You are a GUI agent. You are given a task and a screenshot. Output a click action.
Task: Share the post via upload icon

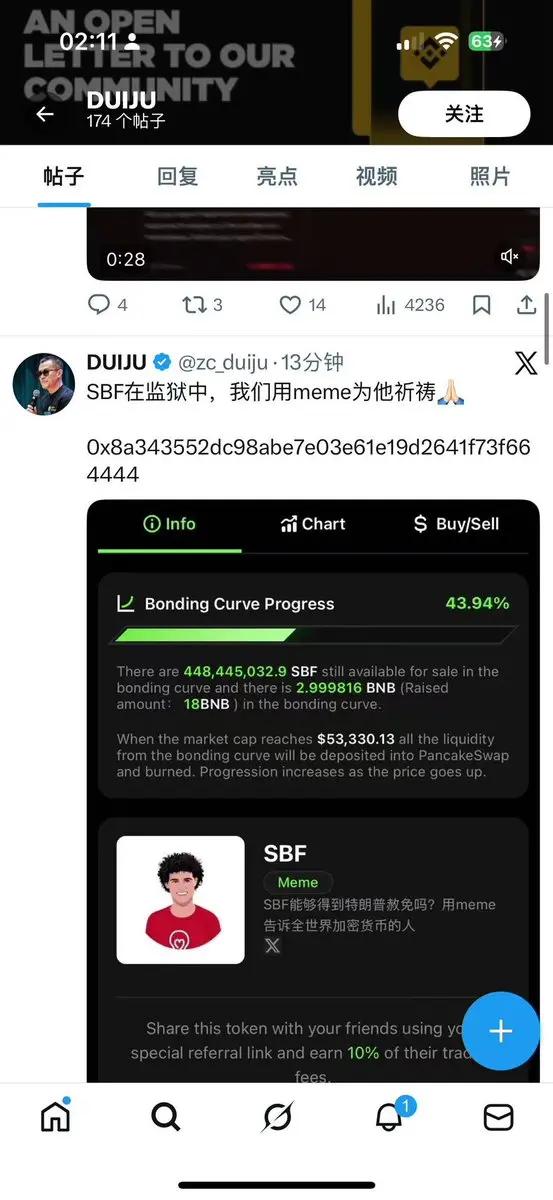(x=527, y=304)
